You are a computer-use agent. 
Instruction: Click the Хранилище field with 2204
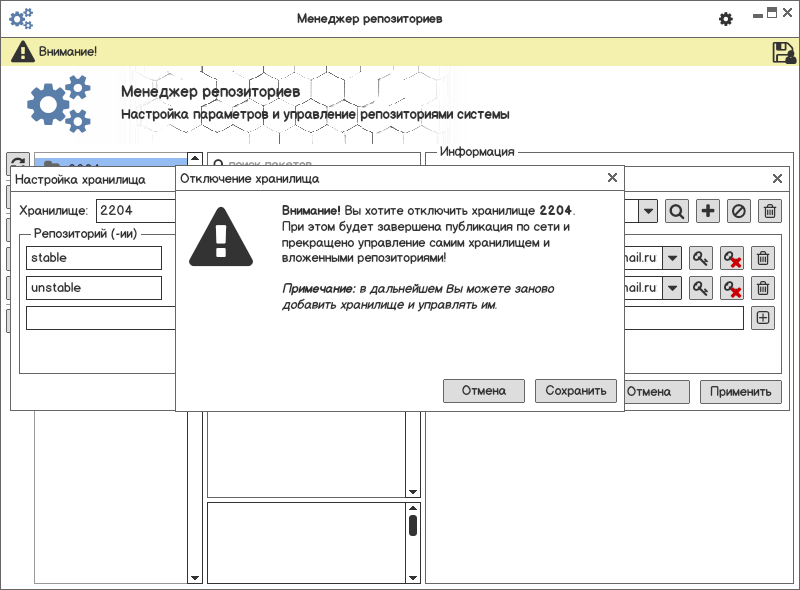point(136,211)
